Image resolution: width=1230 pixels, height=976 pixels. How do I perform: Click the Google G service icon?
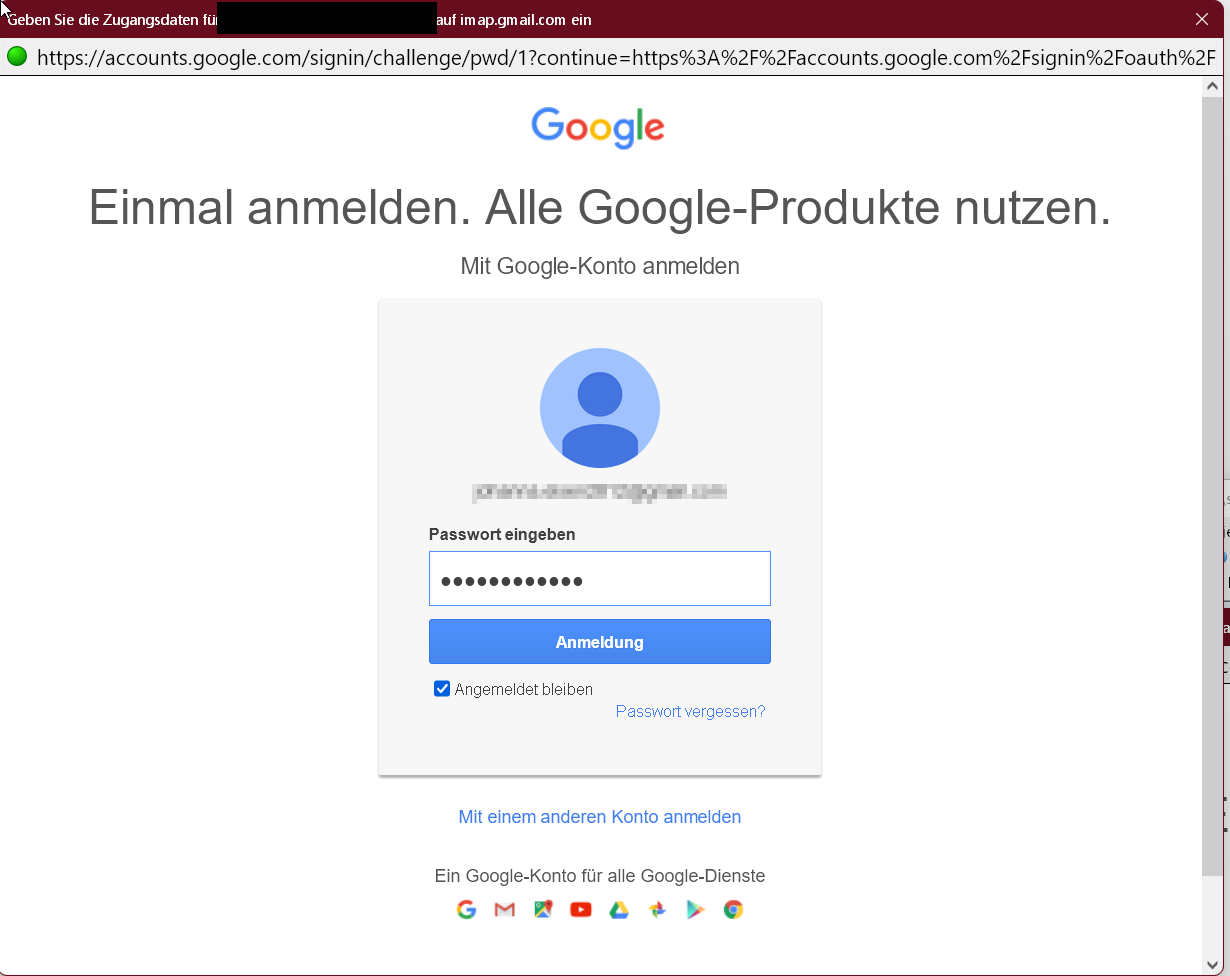click(x=466, y=909)
